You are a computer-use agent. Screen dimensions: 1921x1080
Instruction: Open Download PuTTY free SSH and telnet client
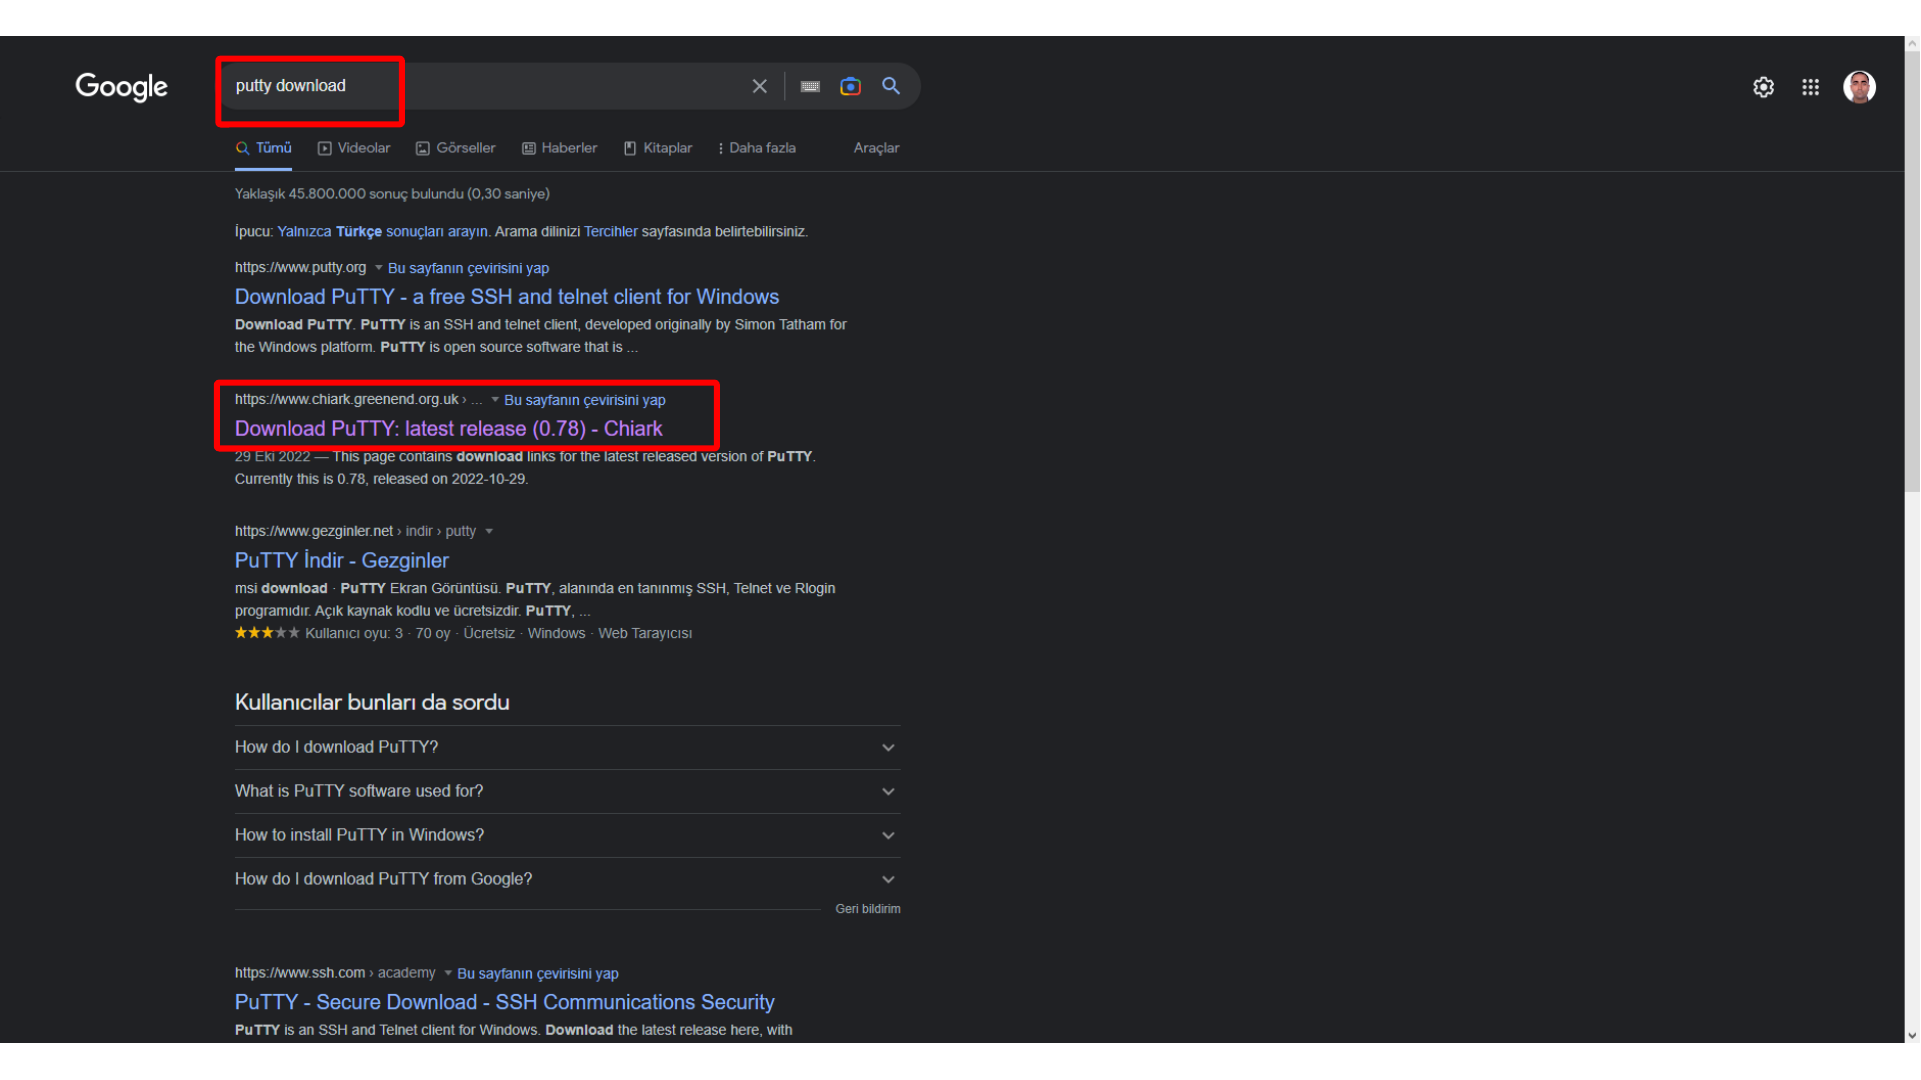(507, 297)
